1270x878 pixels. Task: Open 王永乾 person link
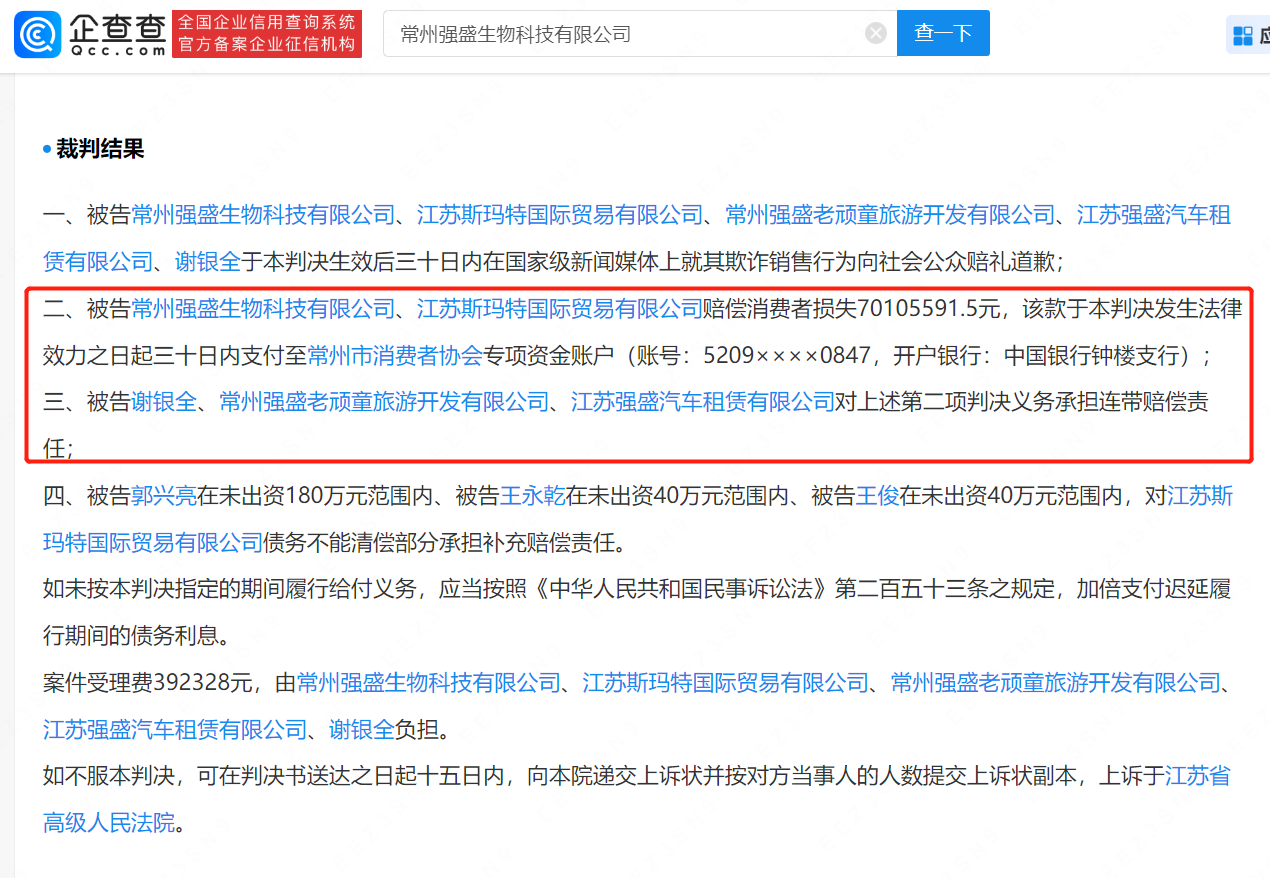[x=533, y=496]
